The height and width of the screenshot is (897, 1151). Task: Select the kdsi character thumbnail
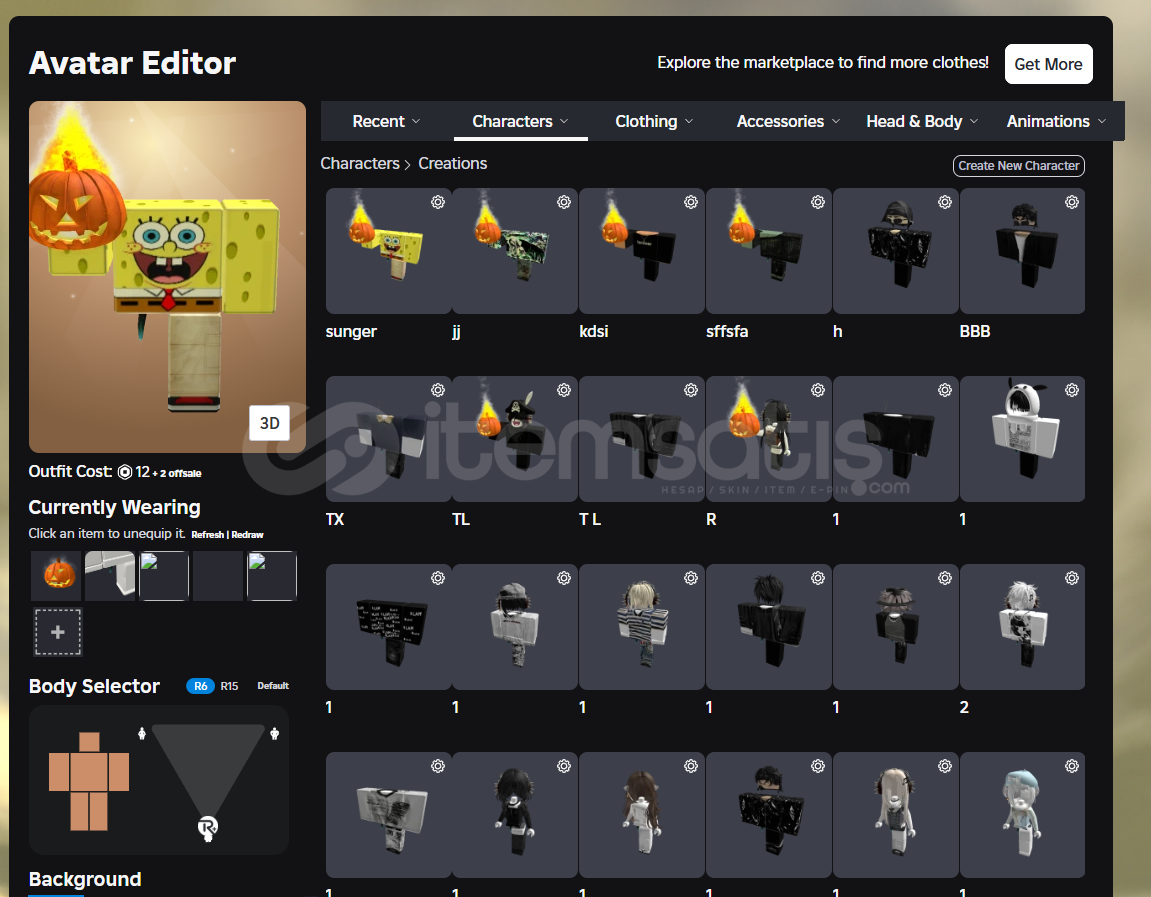642,251
